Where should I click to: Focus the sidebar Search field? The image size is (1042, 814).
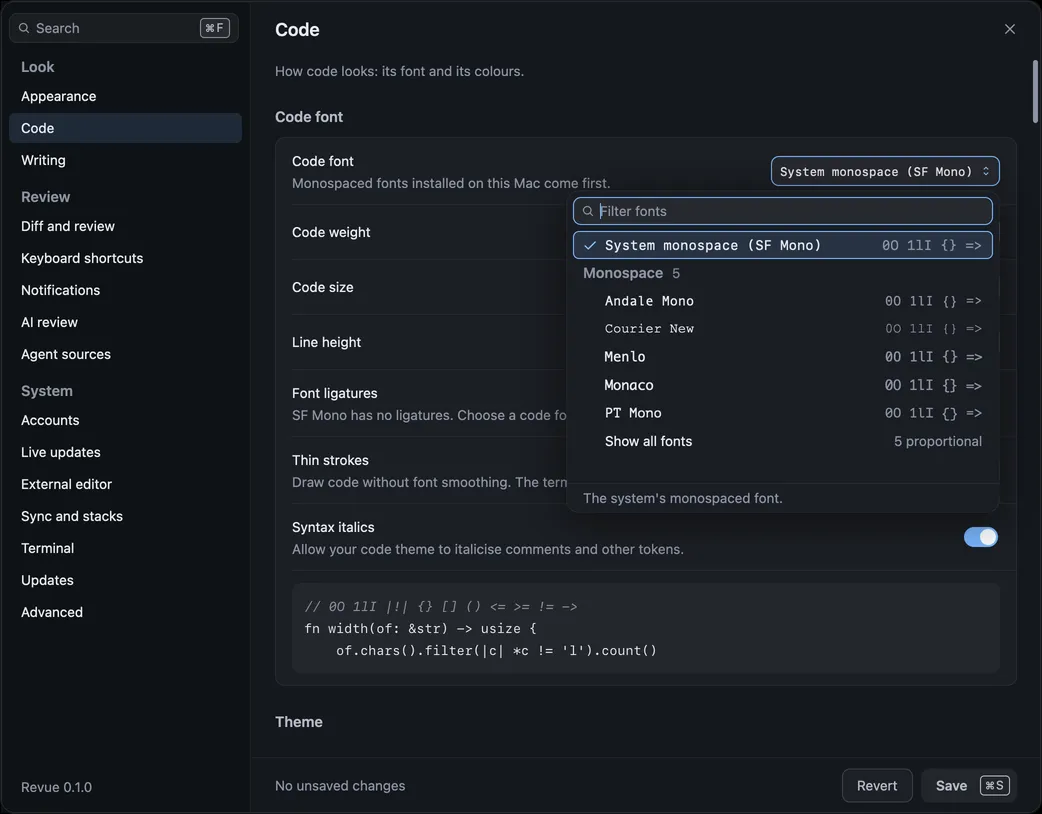click(124, 28)
